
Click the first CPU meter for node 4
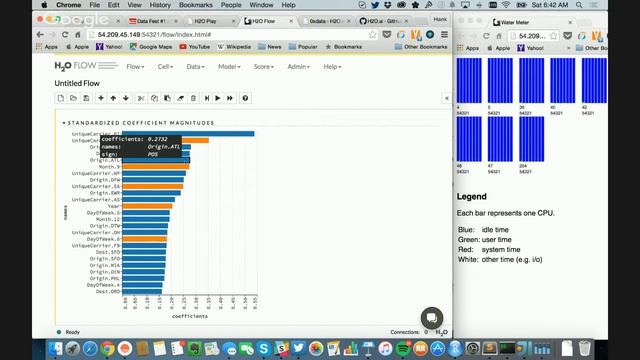click(x=469, y=80)
